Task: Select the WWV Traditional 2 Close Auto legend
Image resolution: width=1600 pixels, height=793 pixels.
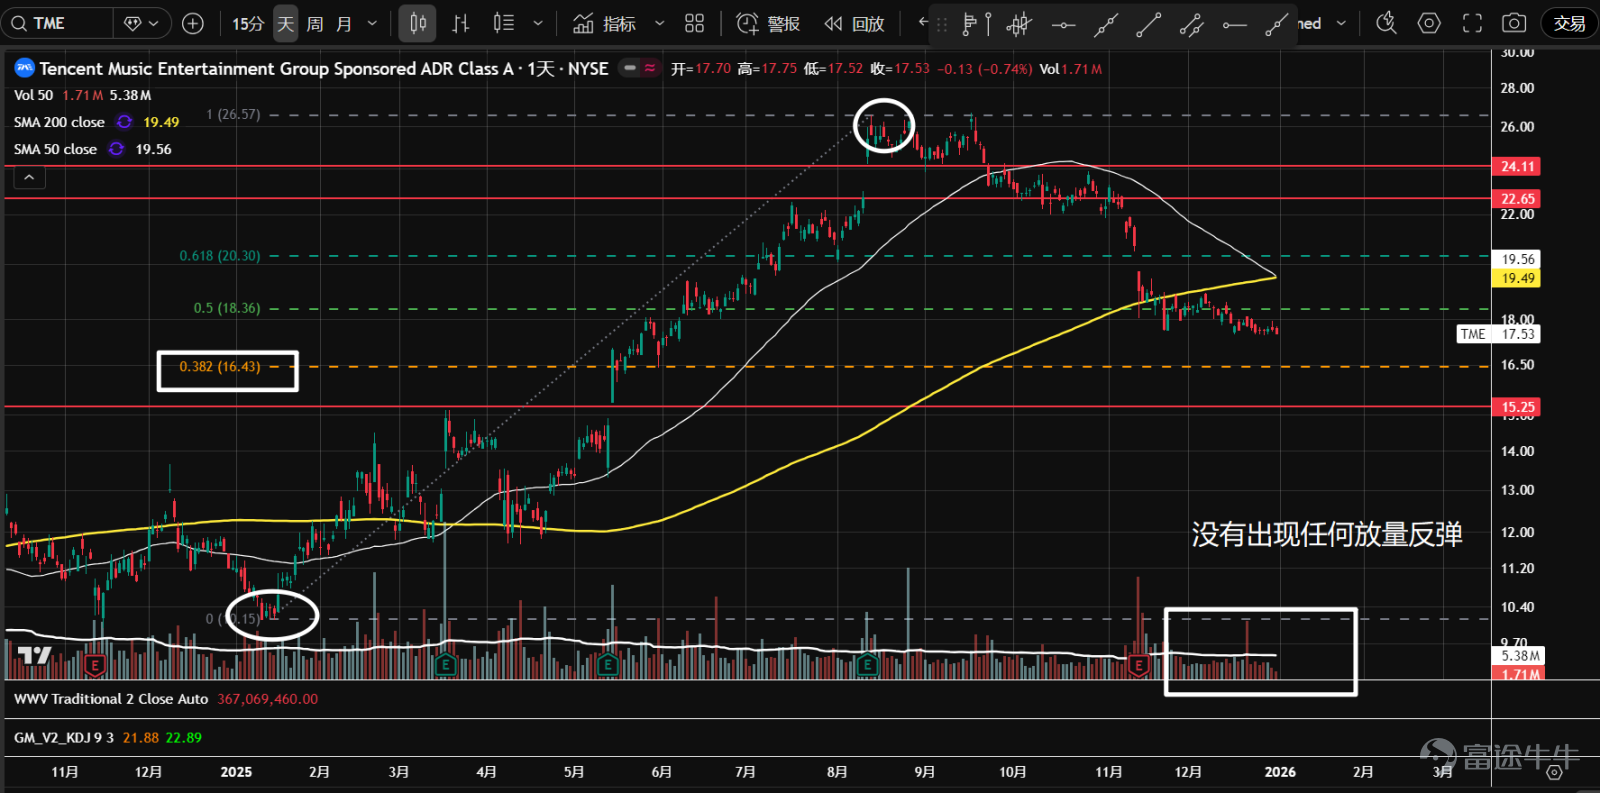Action: (111, 699)
